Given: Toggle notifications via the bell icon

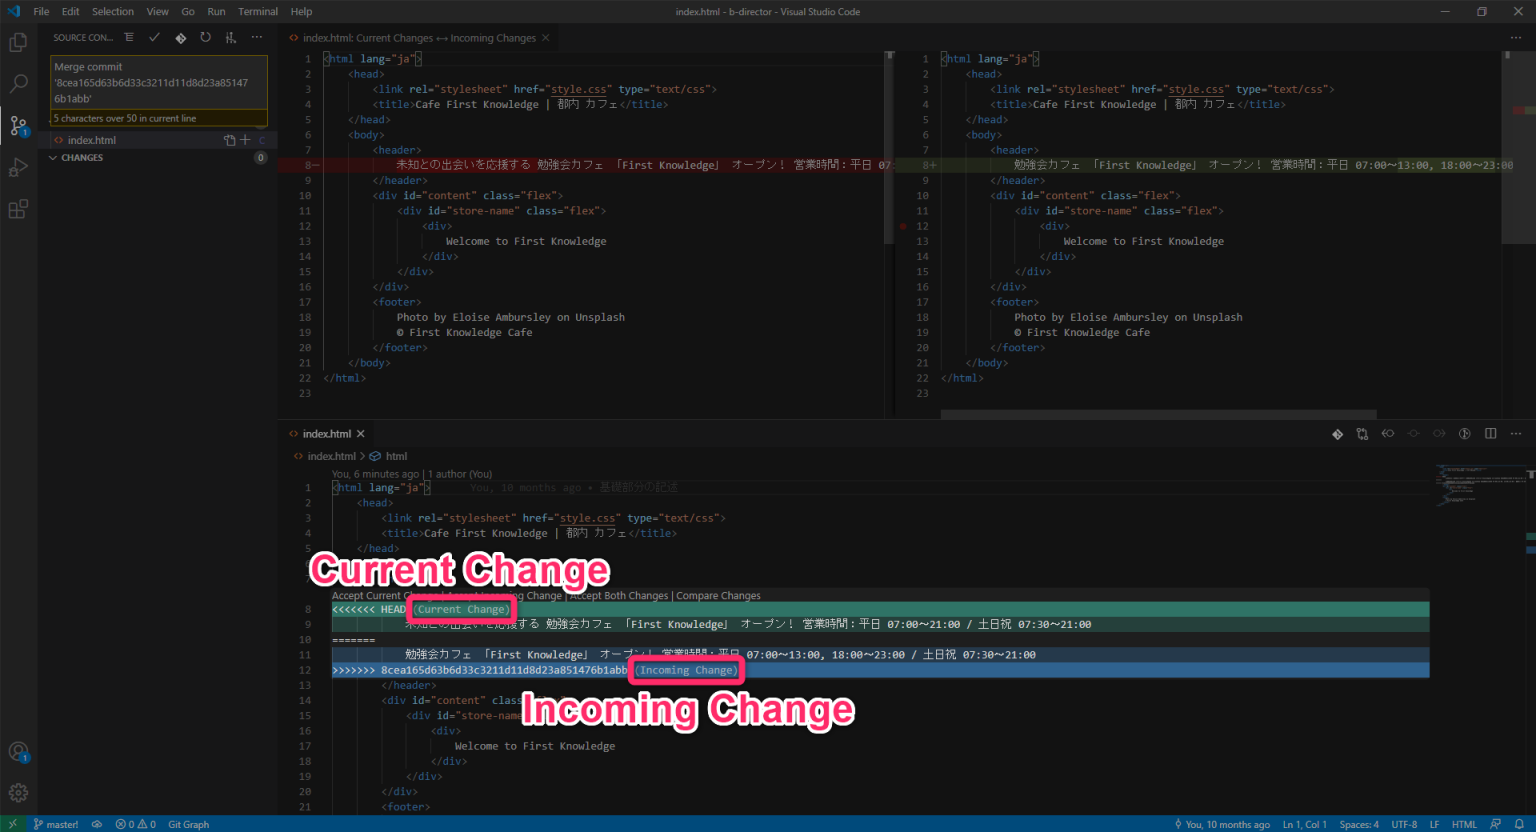Looking at the screenshot, I should (1519, 824).
